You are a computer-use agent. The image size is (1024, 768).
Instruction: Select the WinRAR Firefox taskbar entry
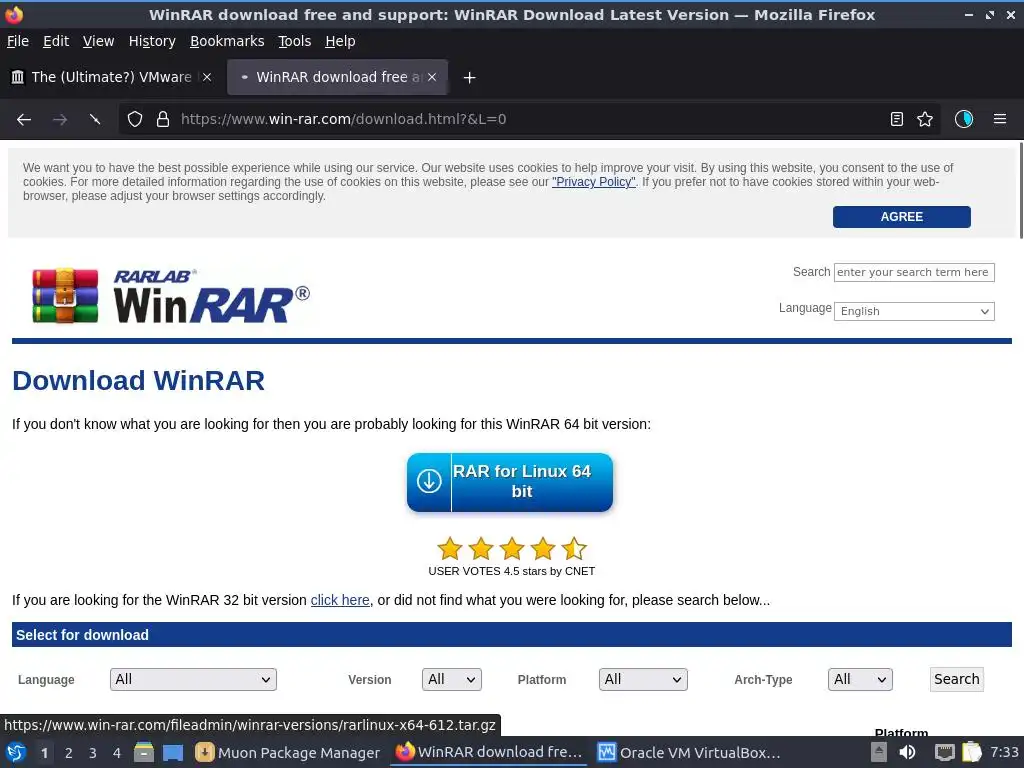tap(489, 752)
